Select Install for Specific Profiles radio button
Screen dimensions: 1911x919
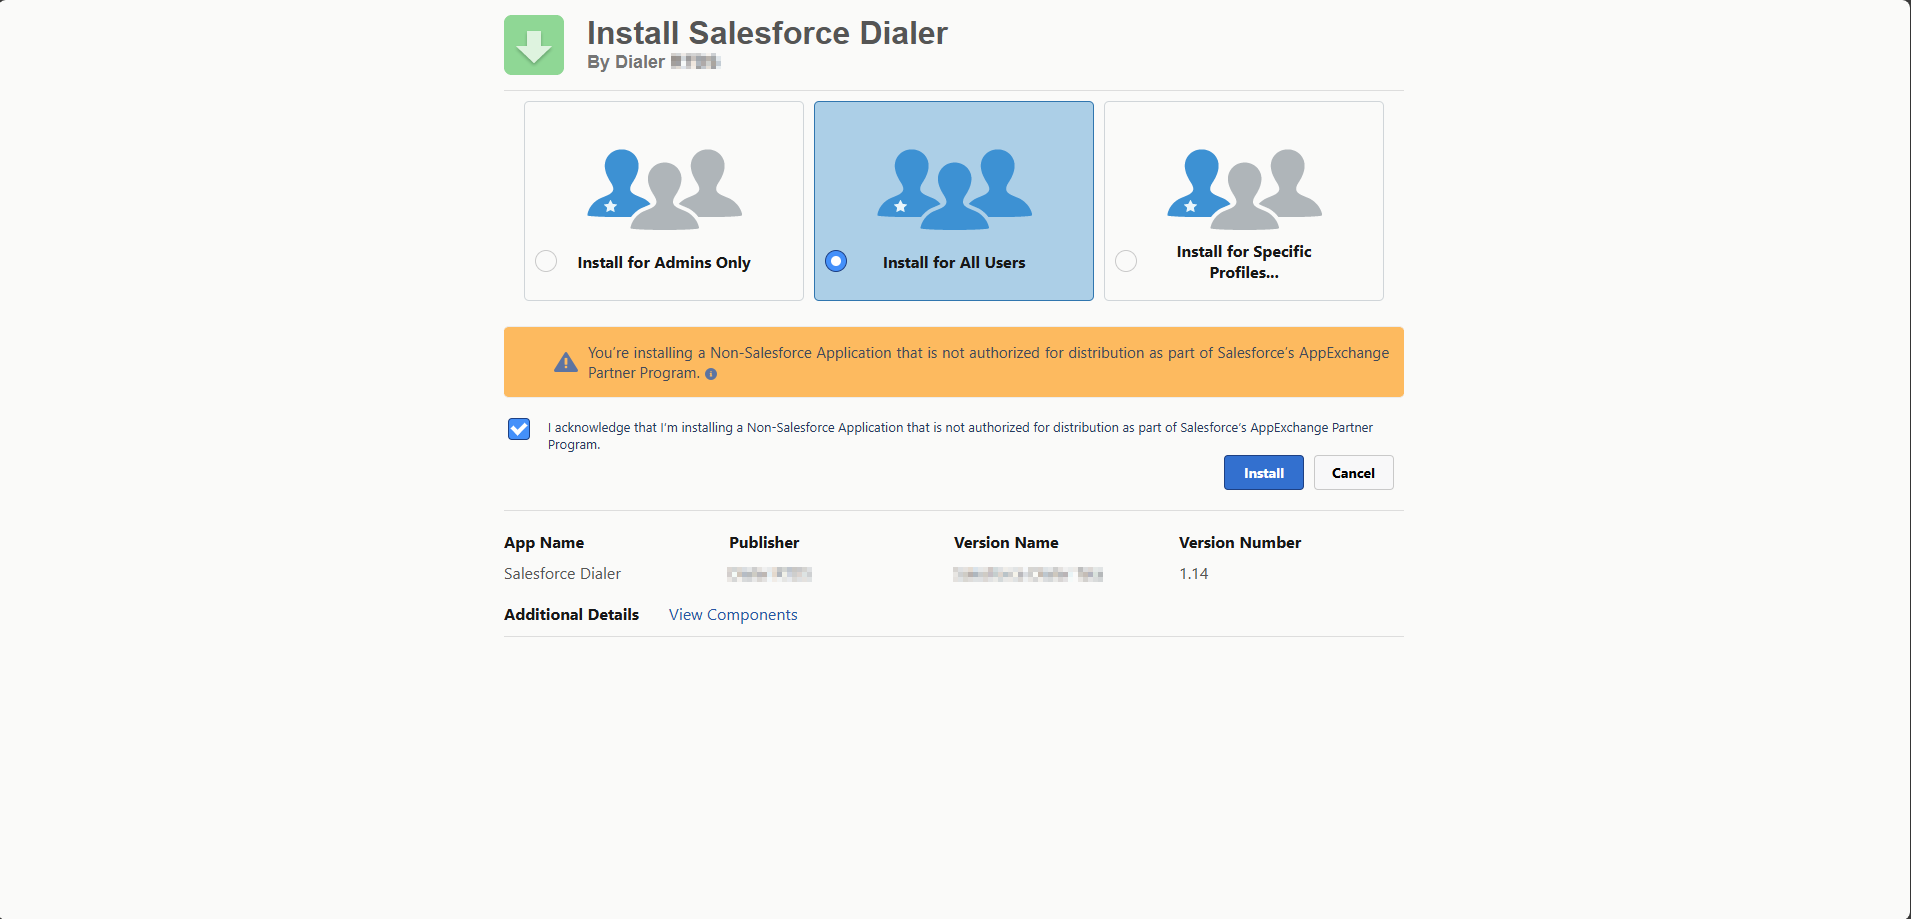tap(1126, 261)
